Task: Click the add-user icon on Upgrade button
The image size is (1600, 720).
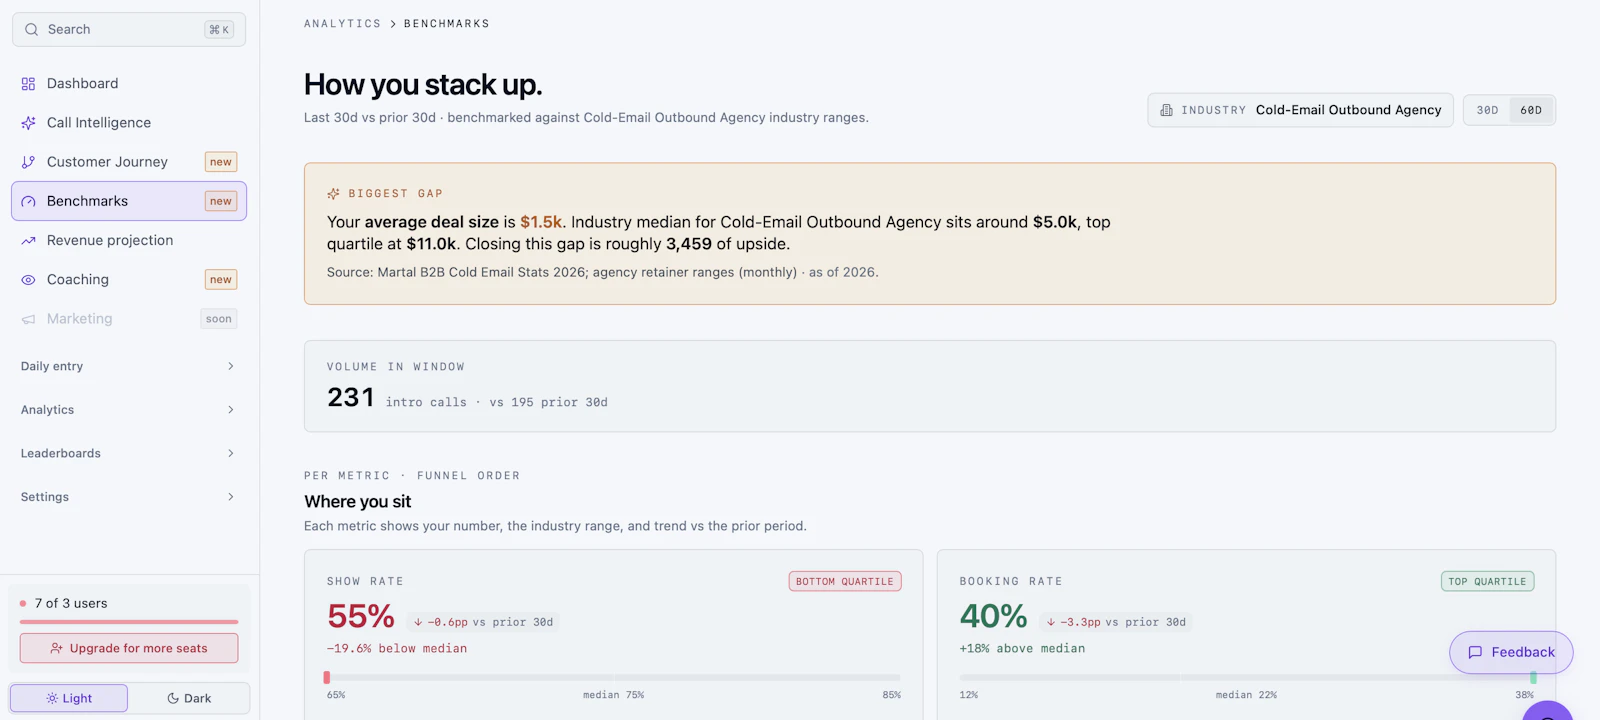Action: [x=57, y=648]
